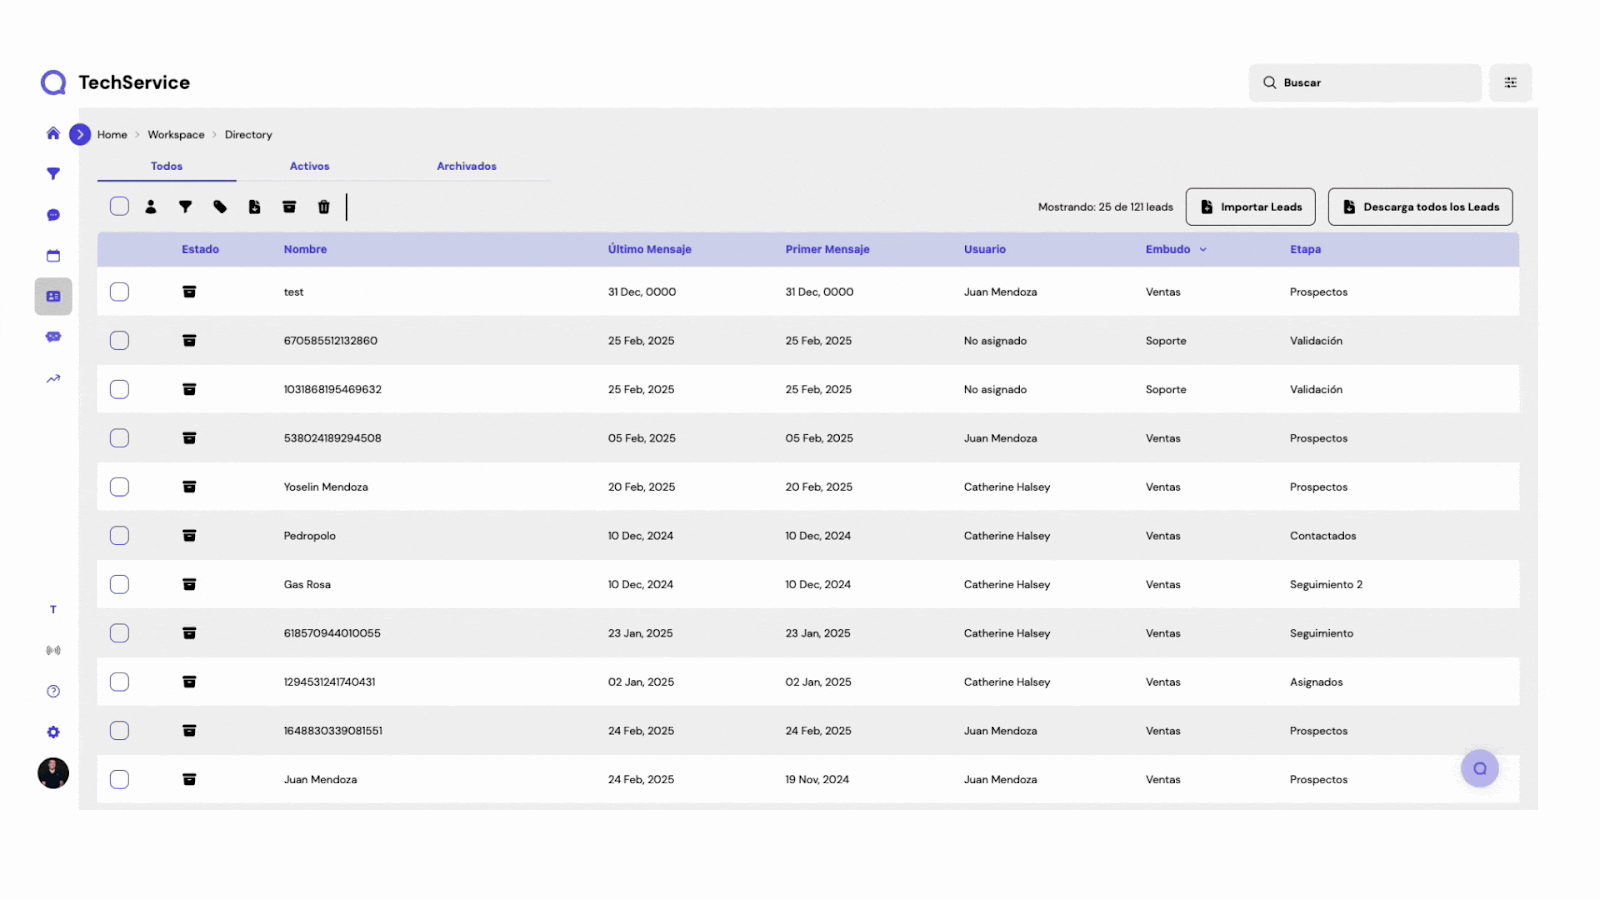Open the search filter options button
Viewport: 1600px width, 900px height.
coord(1510,83)
